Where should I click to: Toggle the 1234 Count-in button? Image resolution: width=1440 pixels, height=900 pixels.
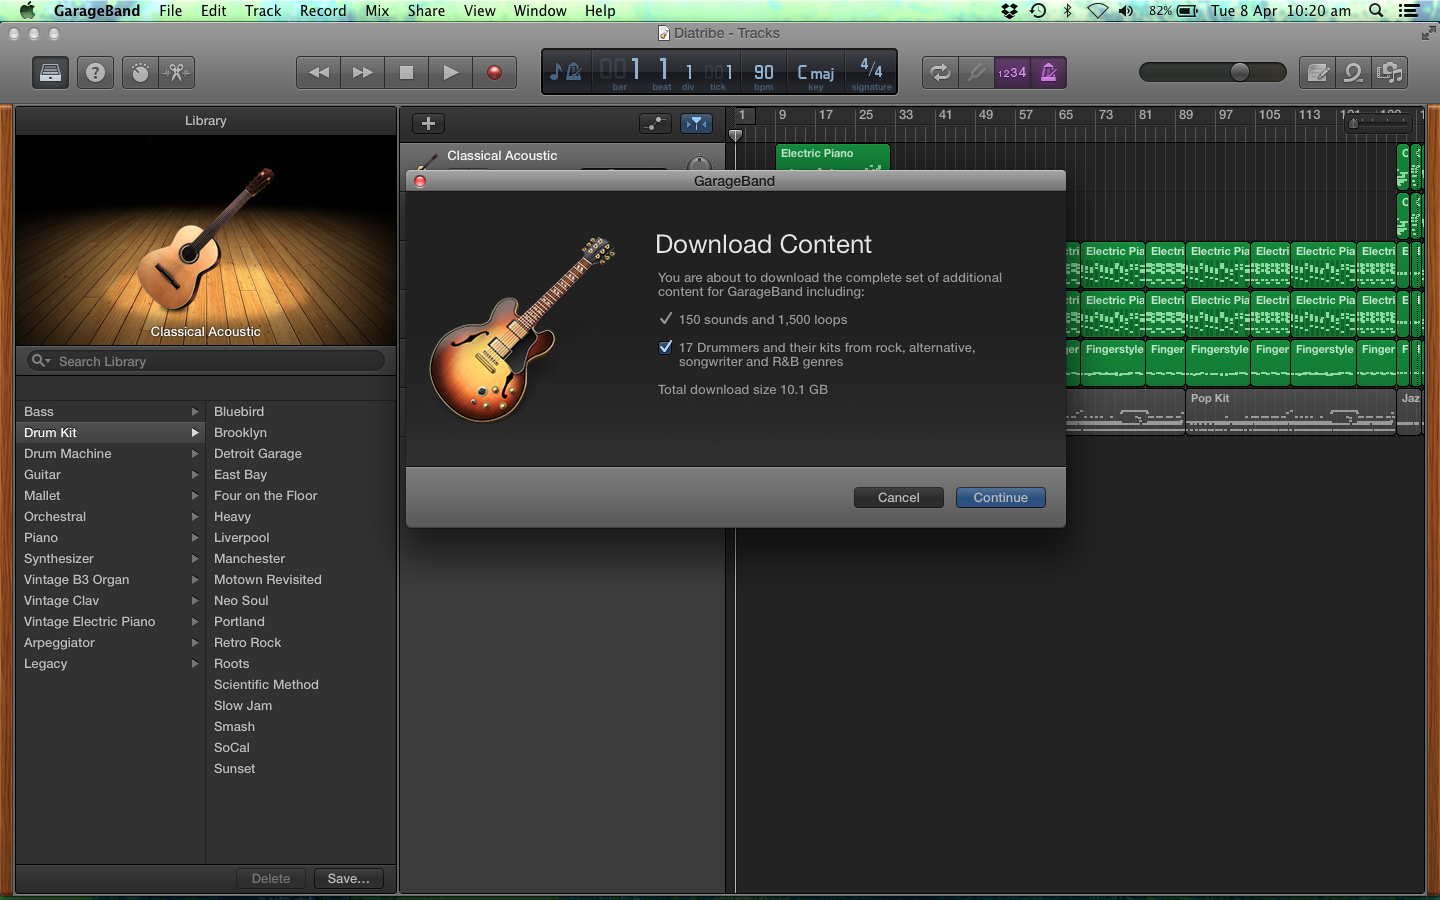point(1012,73)
